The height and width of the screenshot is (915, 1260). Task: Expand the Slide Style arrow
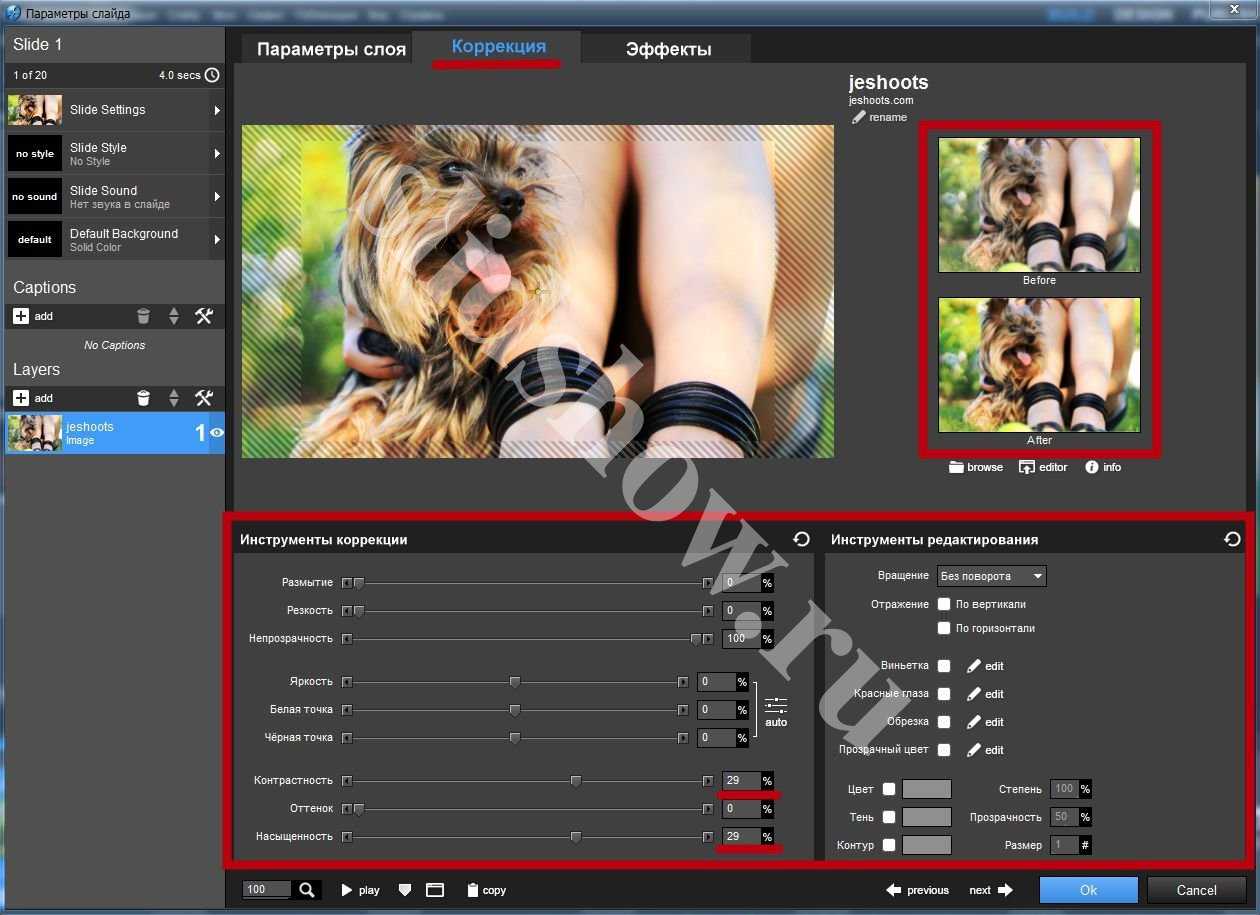(217, 154)
